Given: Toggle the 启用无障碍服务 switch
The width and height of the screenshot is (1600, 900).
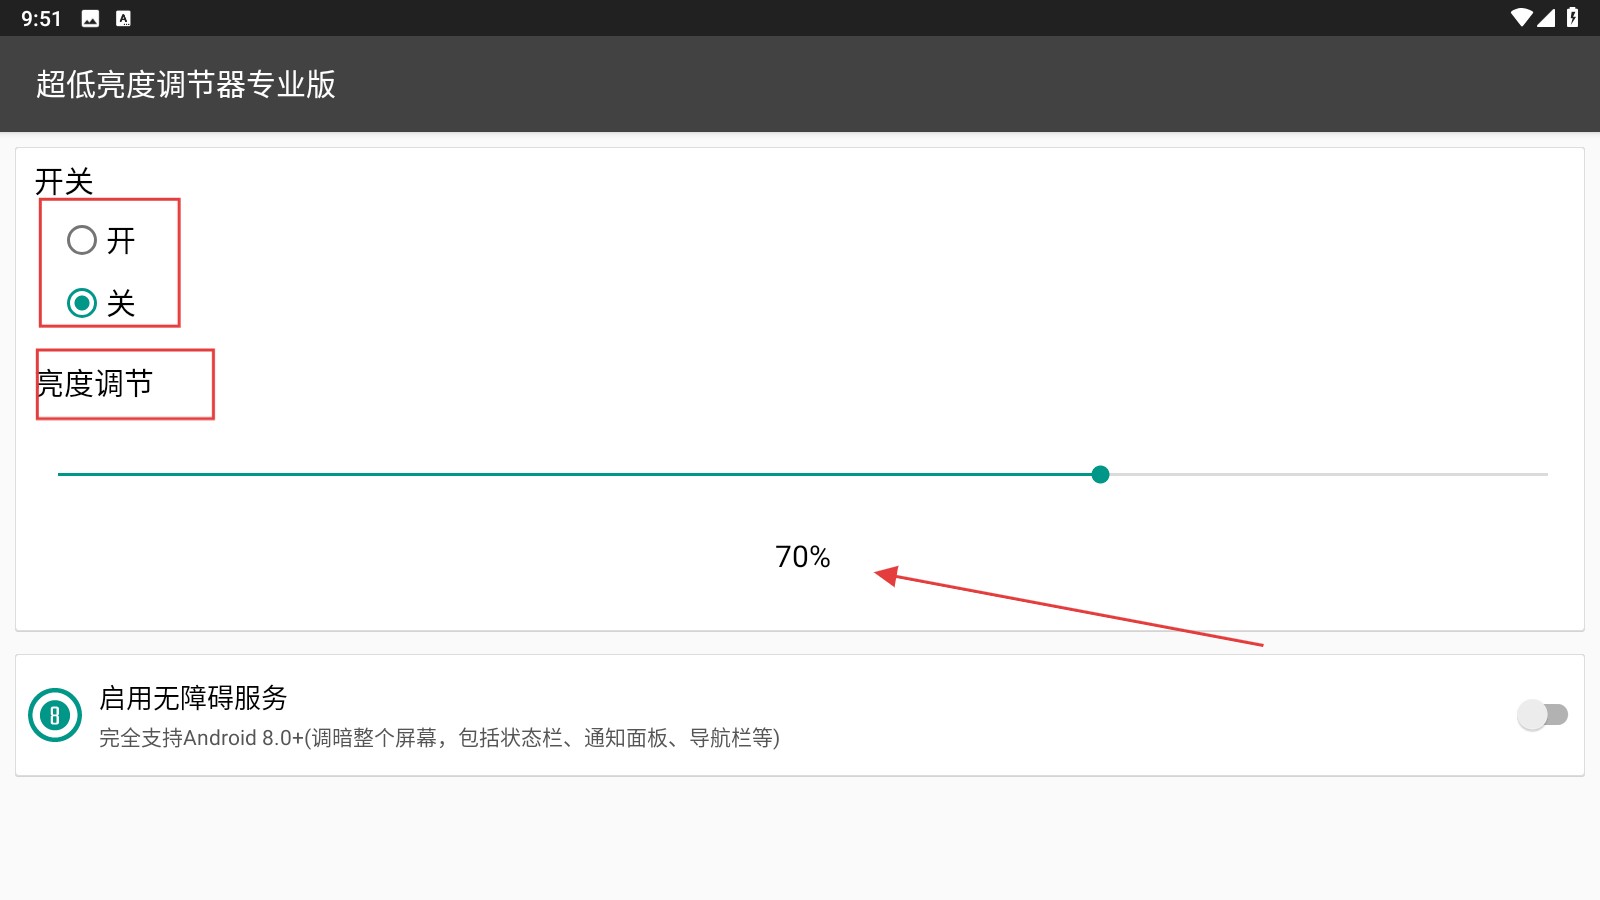Looking at the screenshot, I should click(x=1542, y=715).
